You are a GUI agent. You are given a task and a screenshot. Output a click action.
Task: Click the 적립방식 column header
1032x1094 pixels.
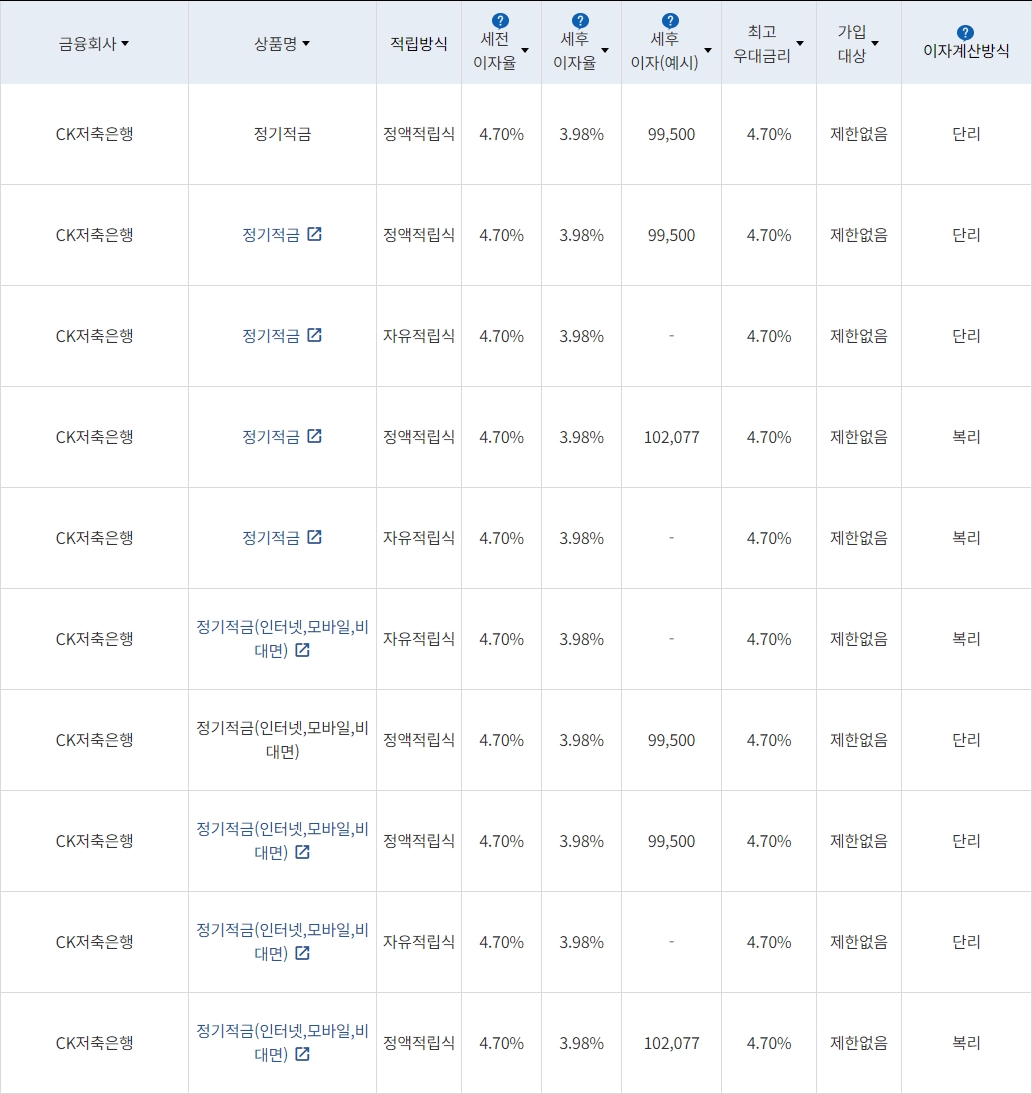coord(418,43)
